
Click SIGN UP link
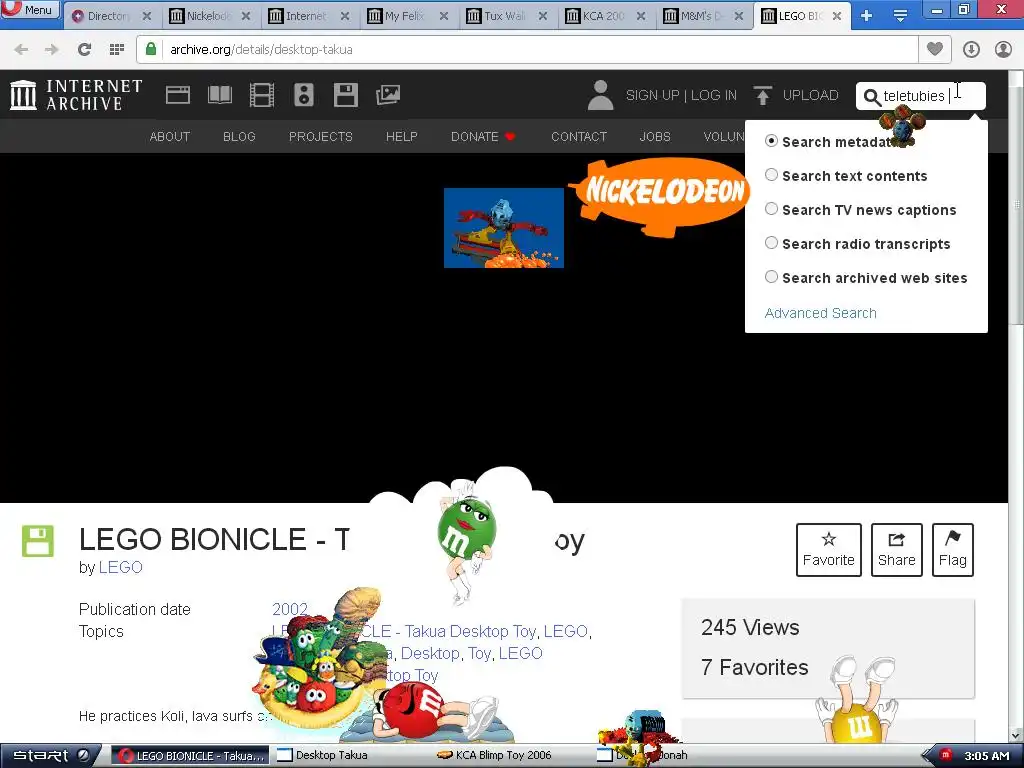point(652,95)
